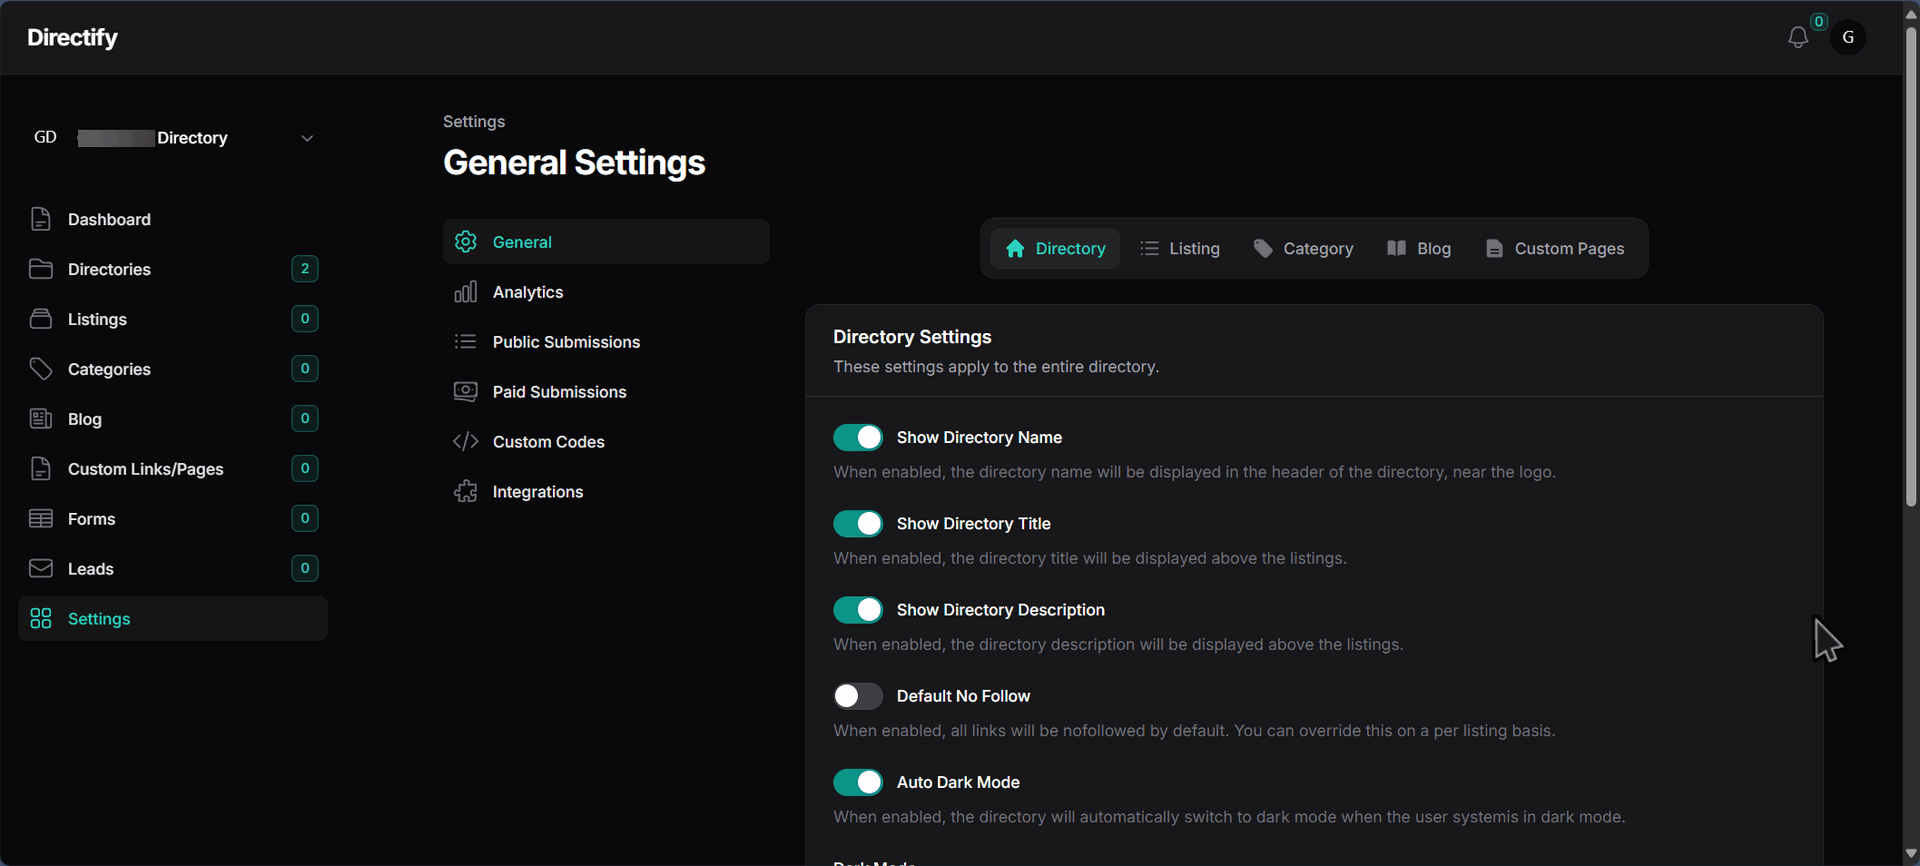Click the Analytics bar chart icon
The image size is (1920, 866).
(x=465, y=292)
